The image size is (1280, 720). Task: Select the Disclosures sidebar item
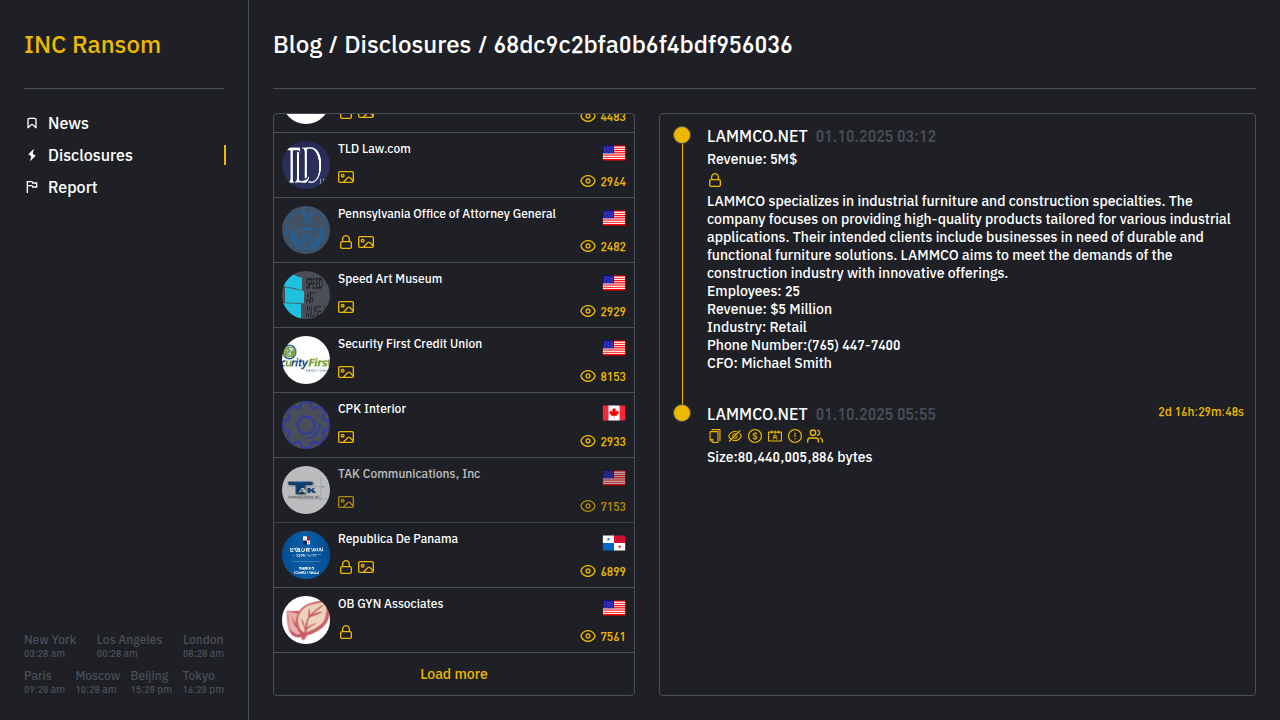pyautogui.click(x=90, y=155)
